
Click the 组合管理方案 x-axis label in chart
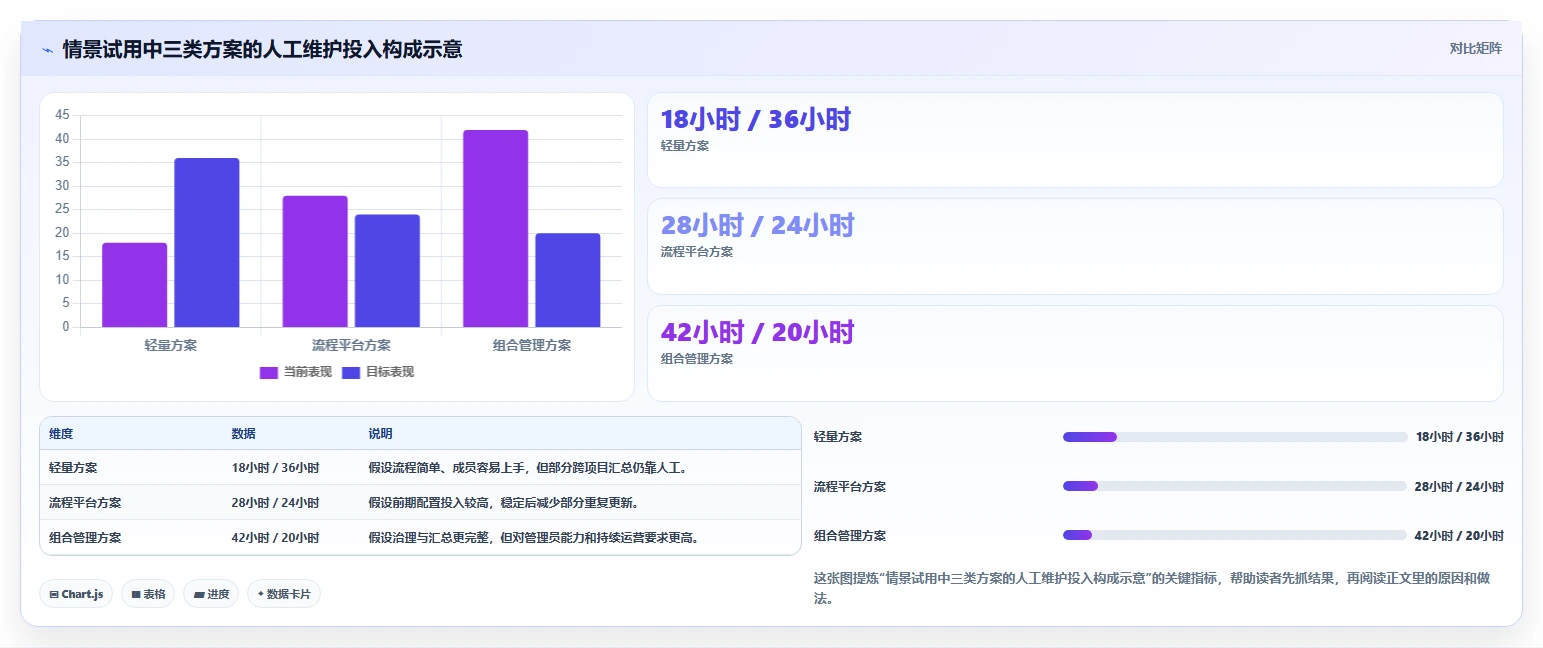pos(532,345)
